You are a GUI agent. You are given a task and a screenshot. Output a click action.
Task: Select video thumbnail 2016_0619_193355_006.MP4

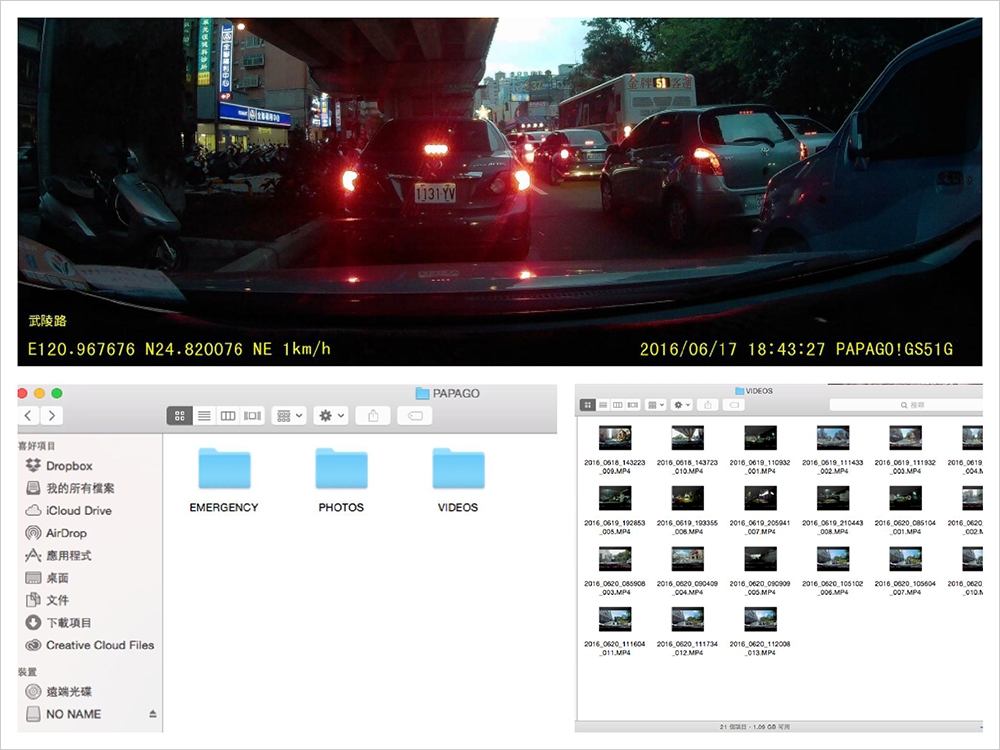(688, 498)
